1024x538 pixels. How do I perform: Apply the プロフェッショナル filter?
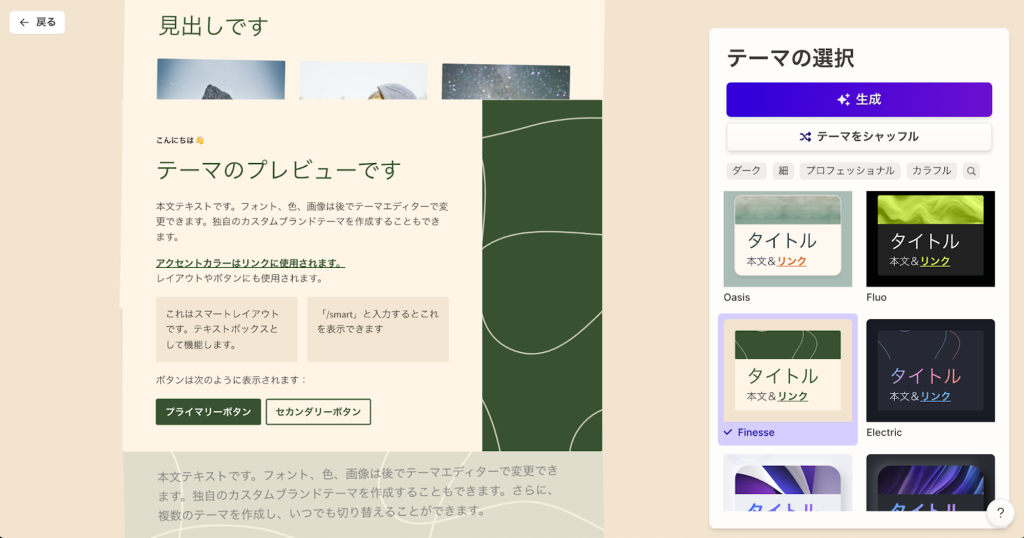(x=850, y=171)
